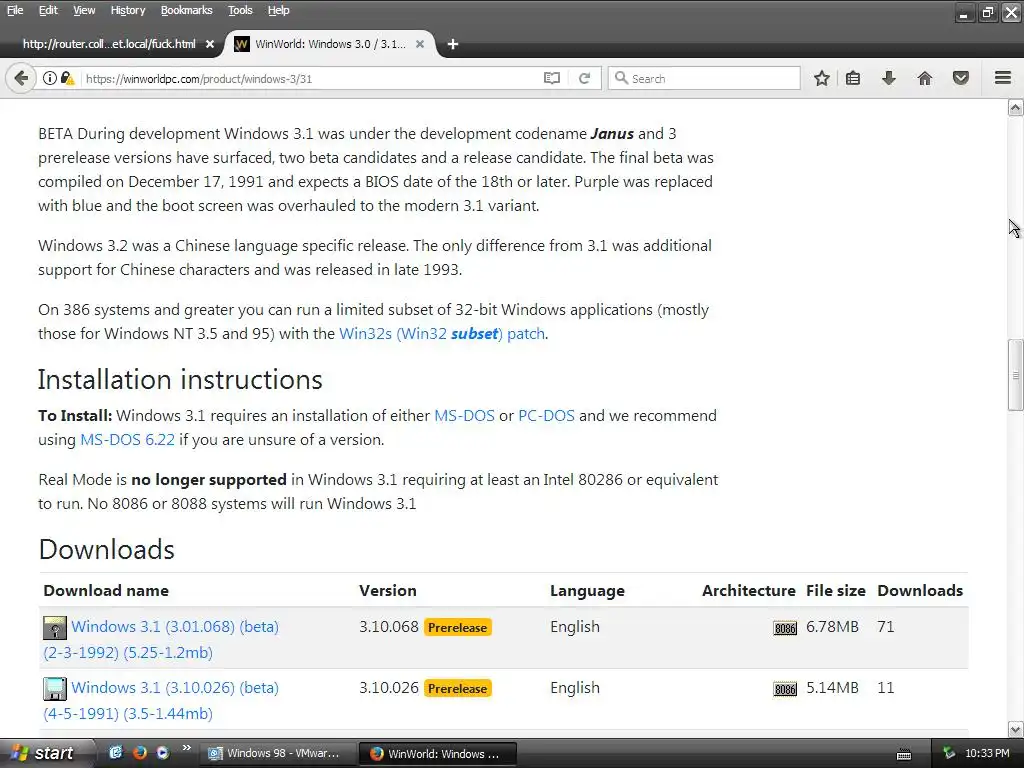Toggle Reader View icon in address bar
This screenshot has height=768, width=1024.
[552, 78]
